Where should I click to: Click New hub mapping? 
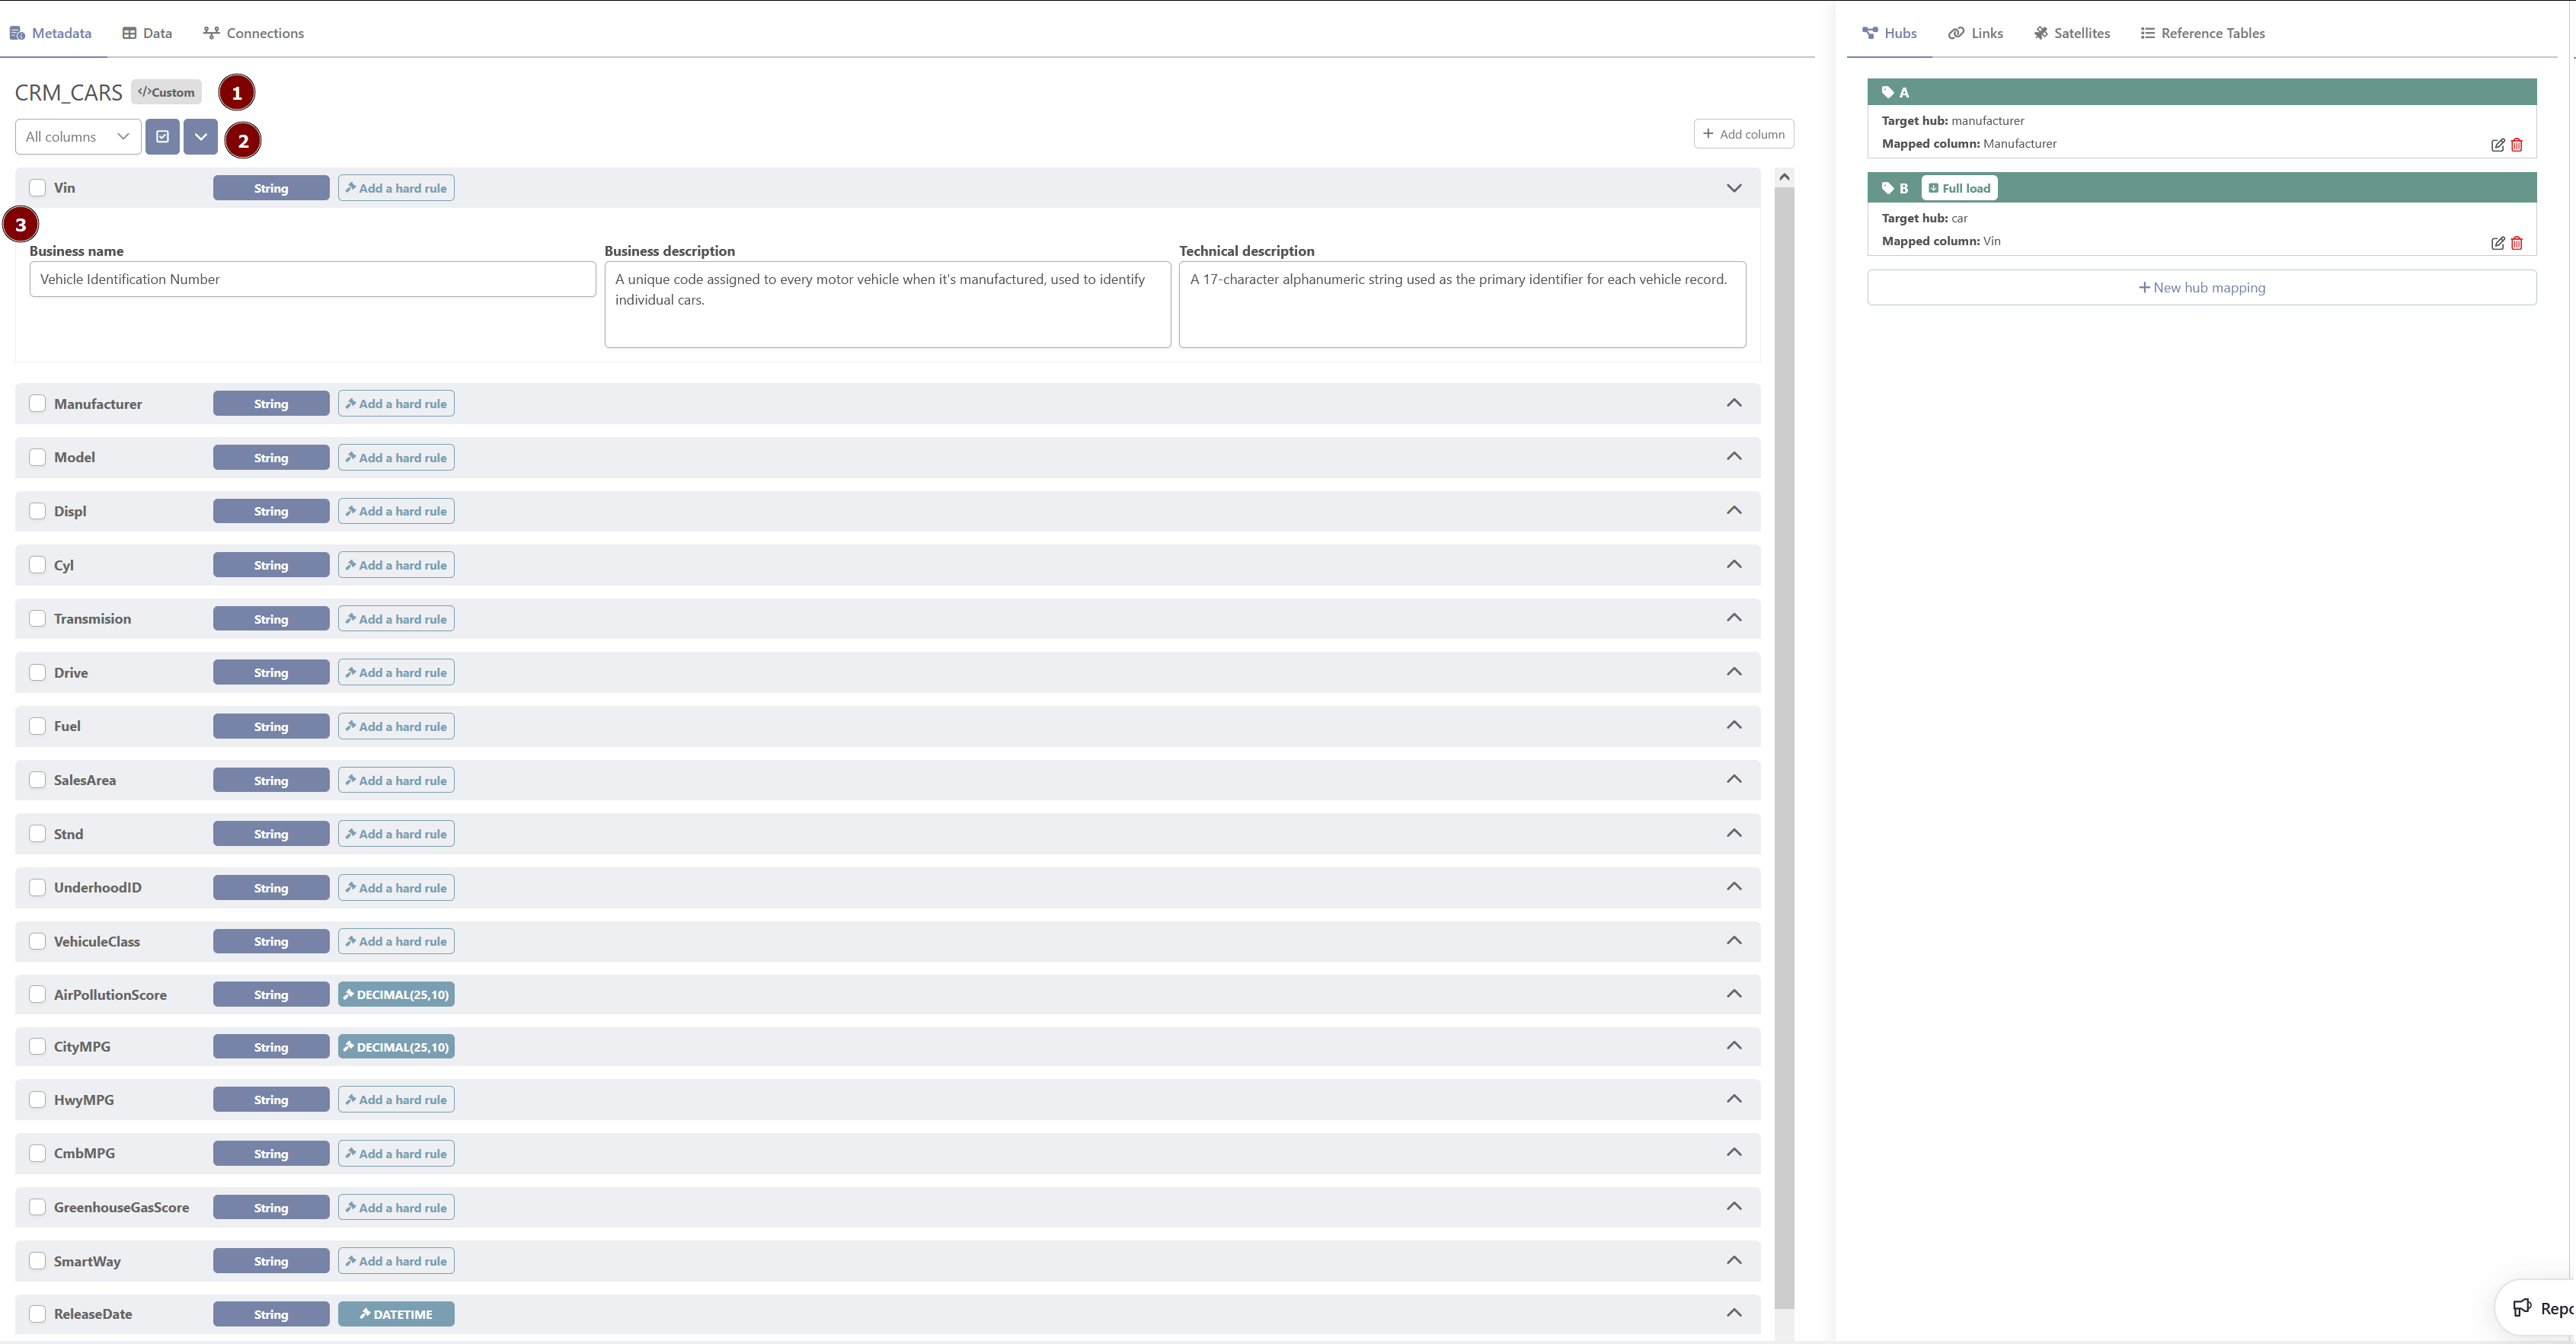tap(2202, 288)
